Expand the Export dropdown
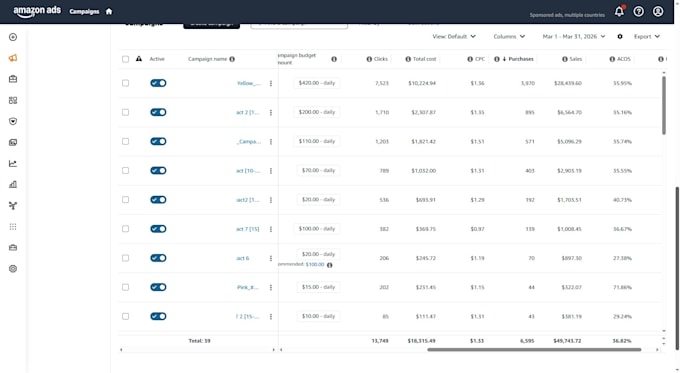 click(x=647, y=36)
